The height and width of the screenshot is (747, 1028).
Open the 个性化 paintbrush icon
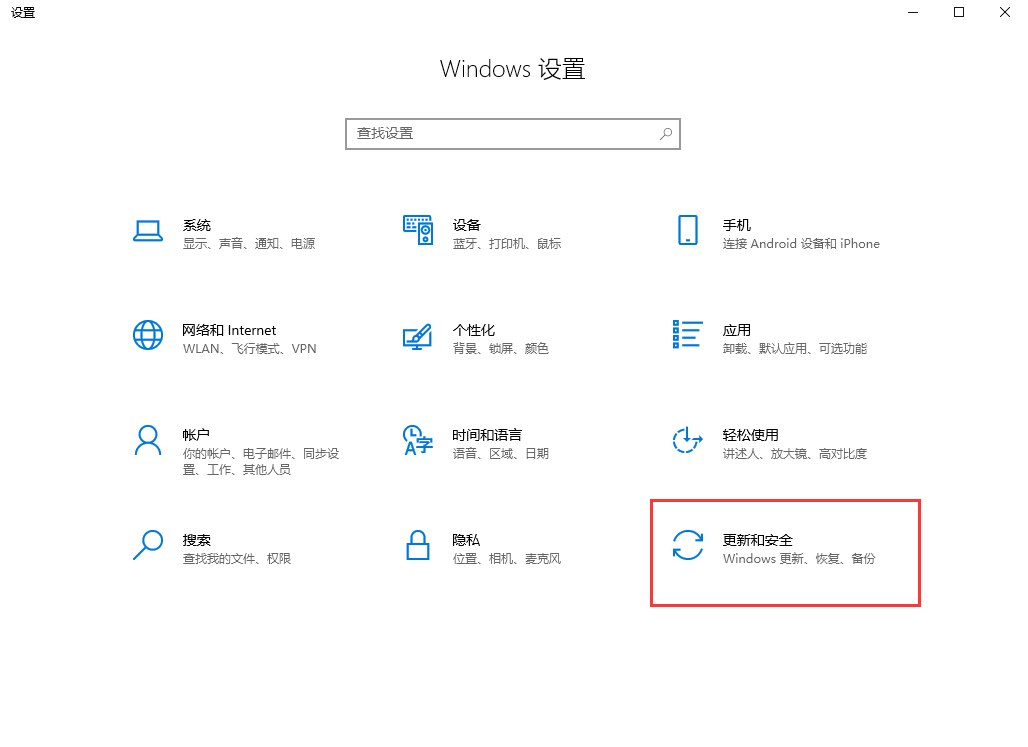(418, 336)
